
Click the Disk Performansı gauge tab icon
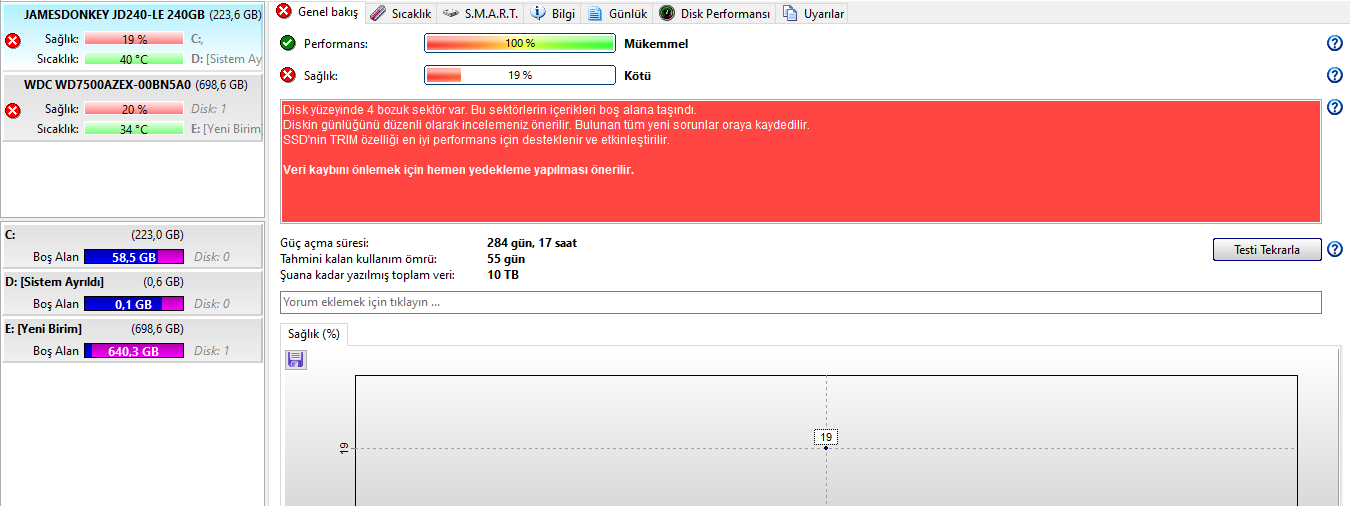tap(666, 13)
